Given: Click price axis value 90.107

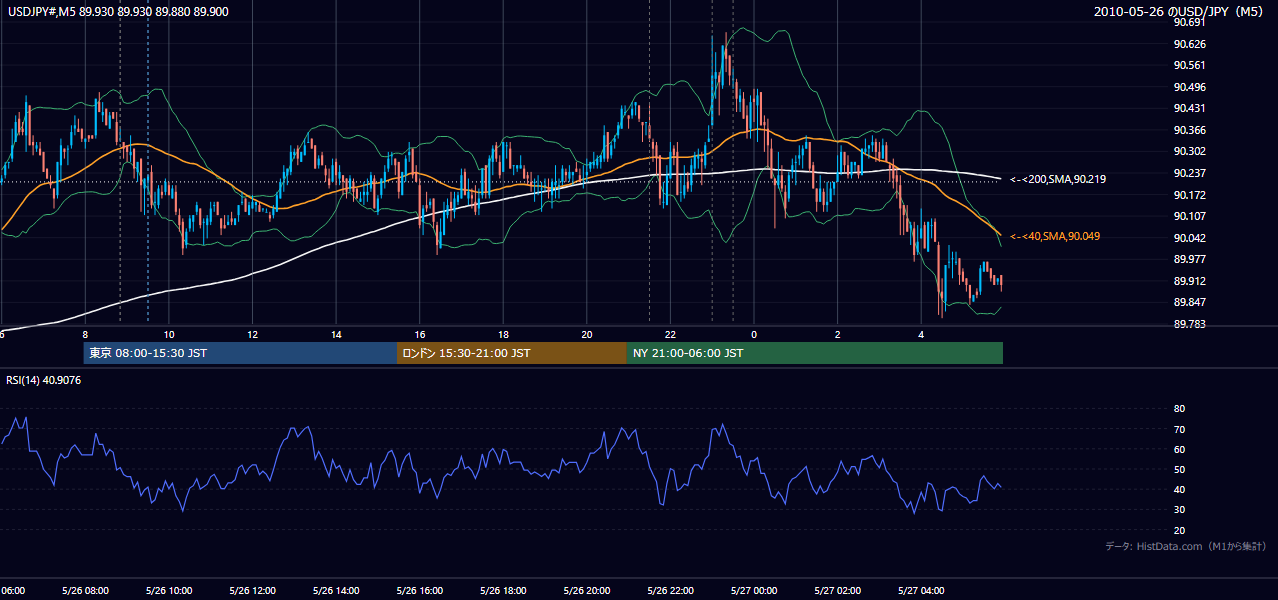Looking at the screenshot, I should coord(1189,216).
